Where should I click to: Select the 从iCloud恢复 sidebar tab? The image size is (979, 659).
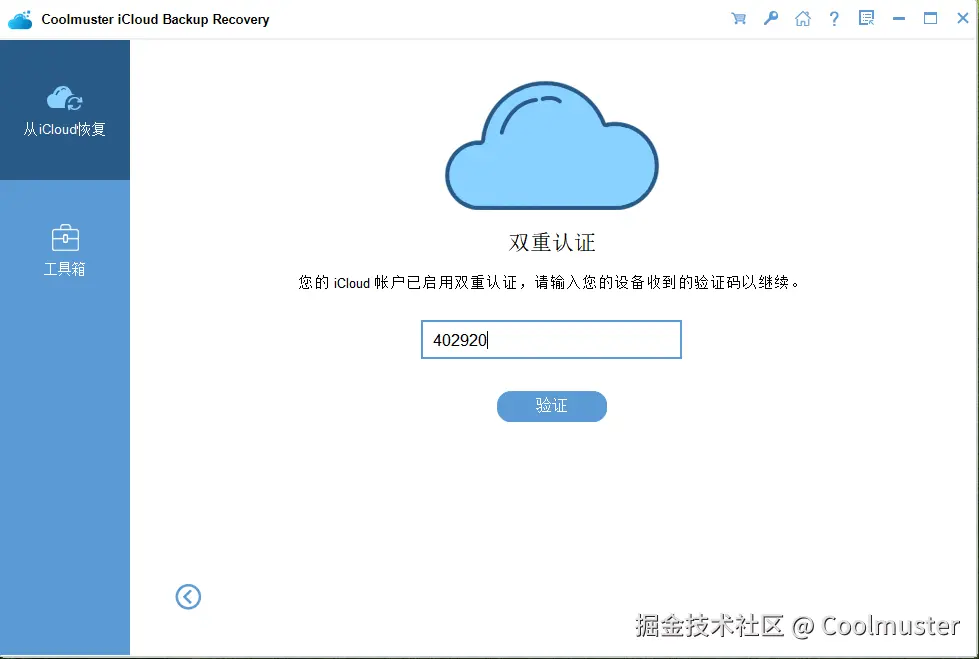[64, 112]
